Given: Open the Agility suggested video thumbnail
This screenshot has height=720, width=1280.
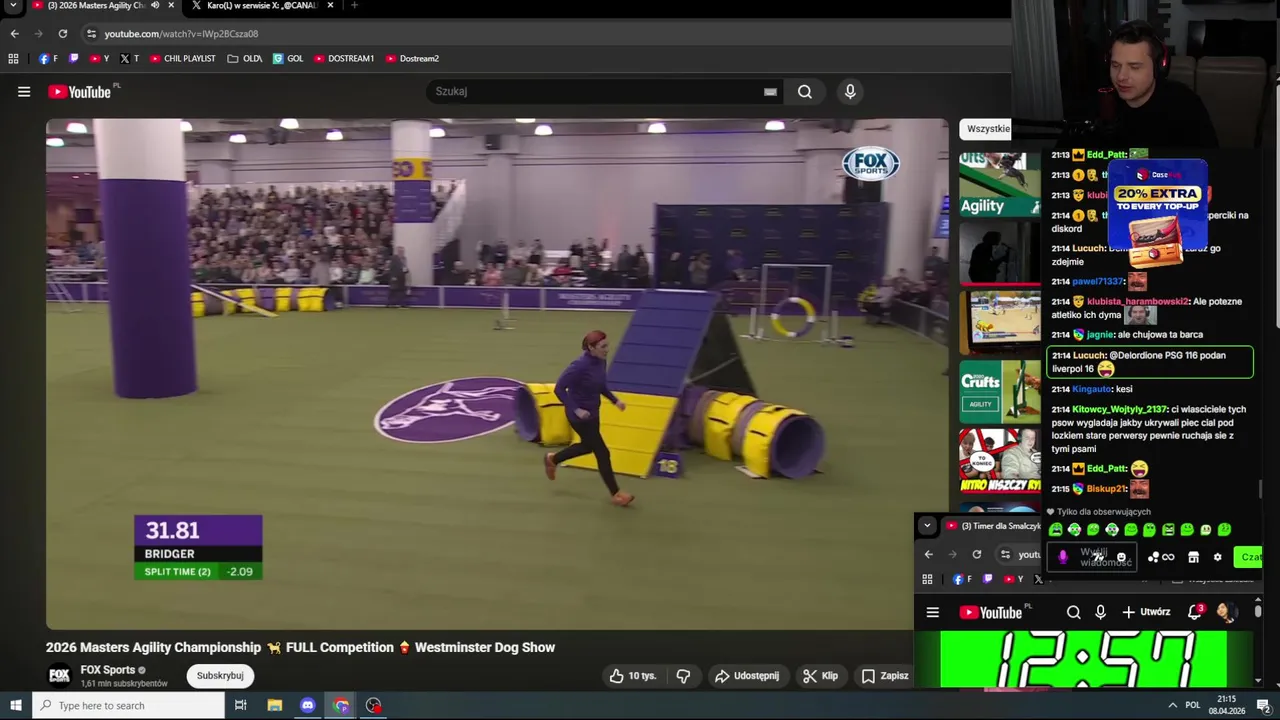Looking at the screenshot, I should tap(999, 184).
